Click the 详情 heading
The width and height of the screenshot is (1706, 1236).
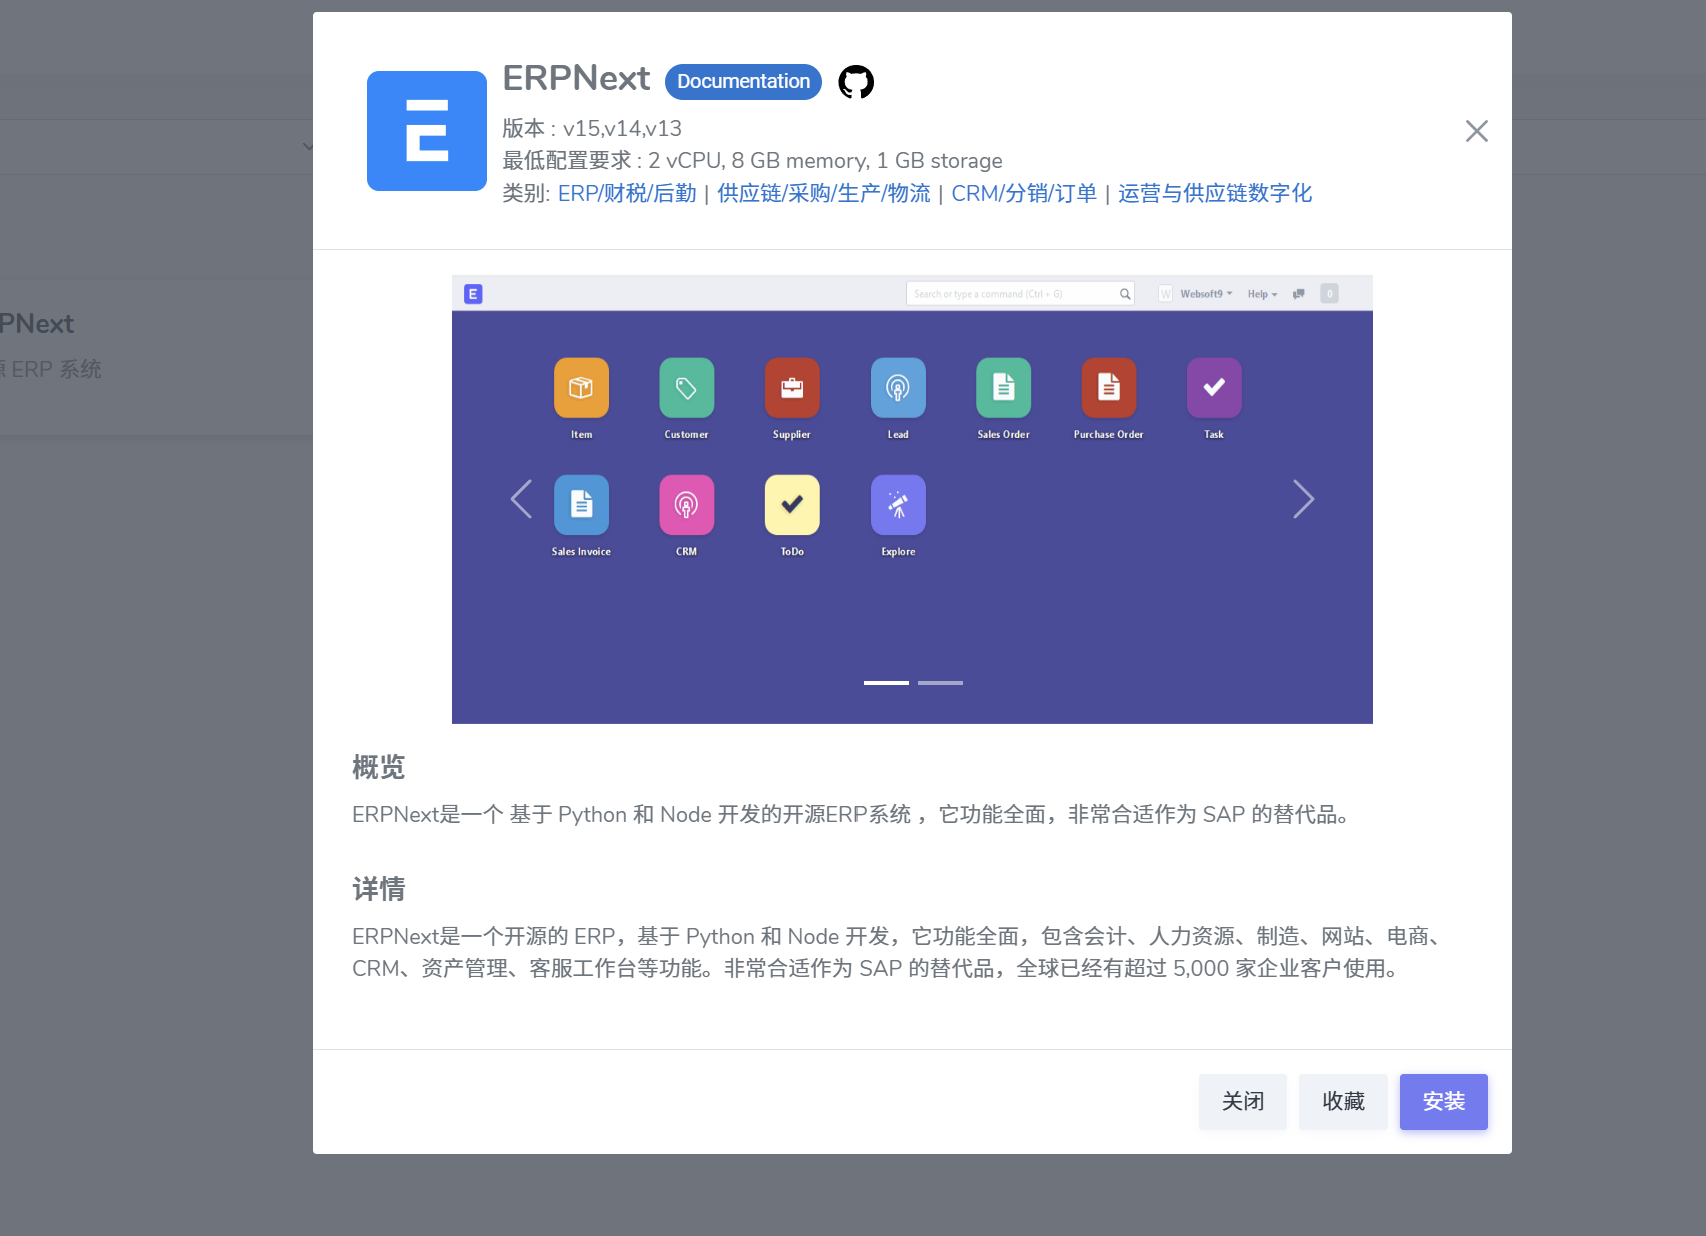click(378, 890)
